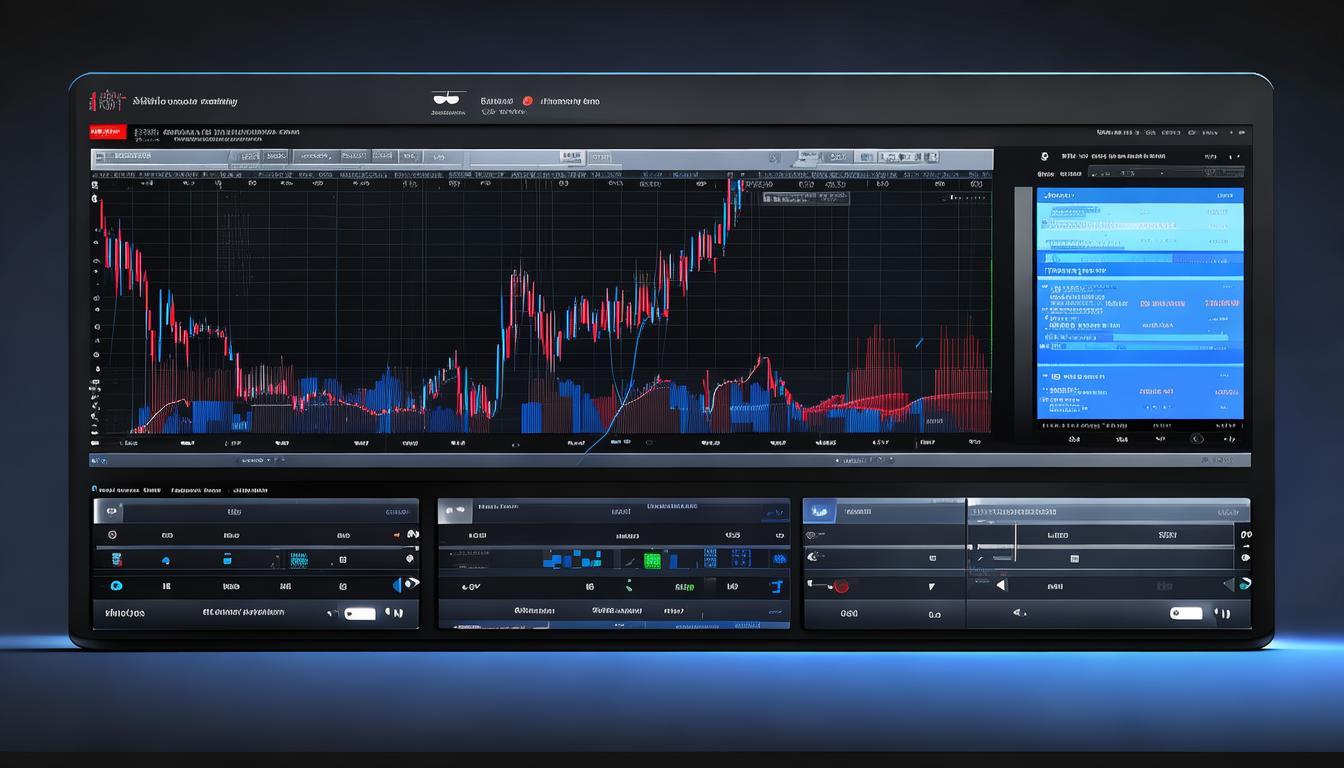Click the blue header icon of bottom-right panel
1344x768 pixels.
820,511
